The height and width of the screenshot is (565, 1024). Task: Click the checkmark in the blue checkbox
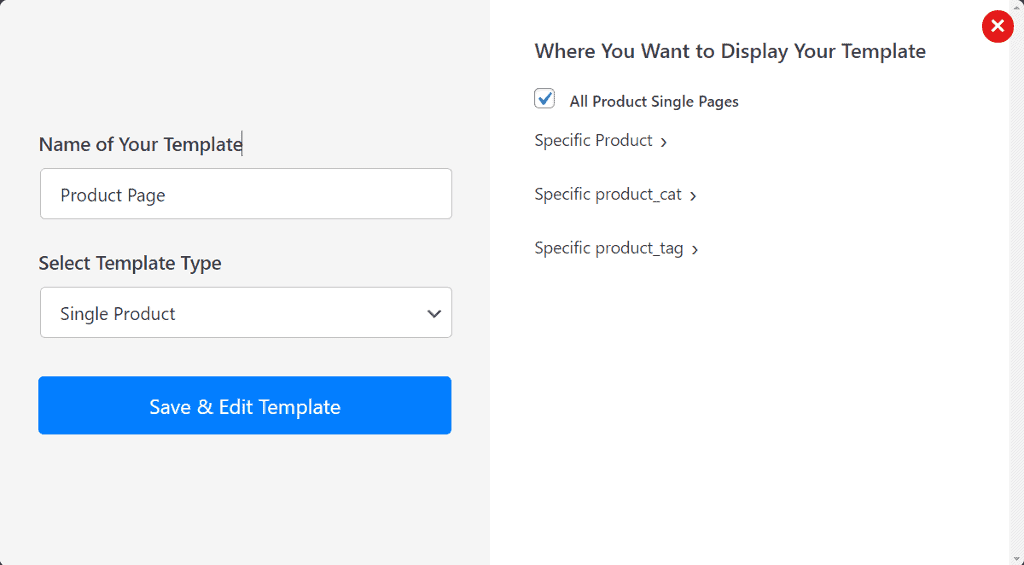[545, 98]
